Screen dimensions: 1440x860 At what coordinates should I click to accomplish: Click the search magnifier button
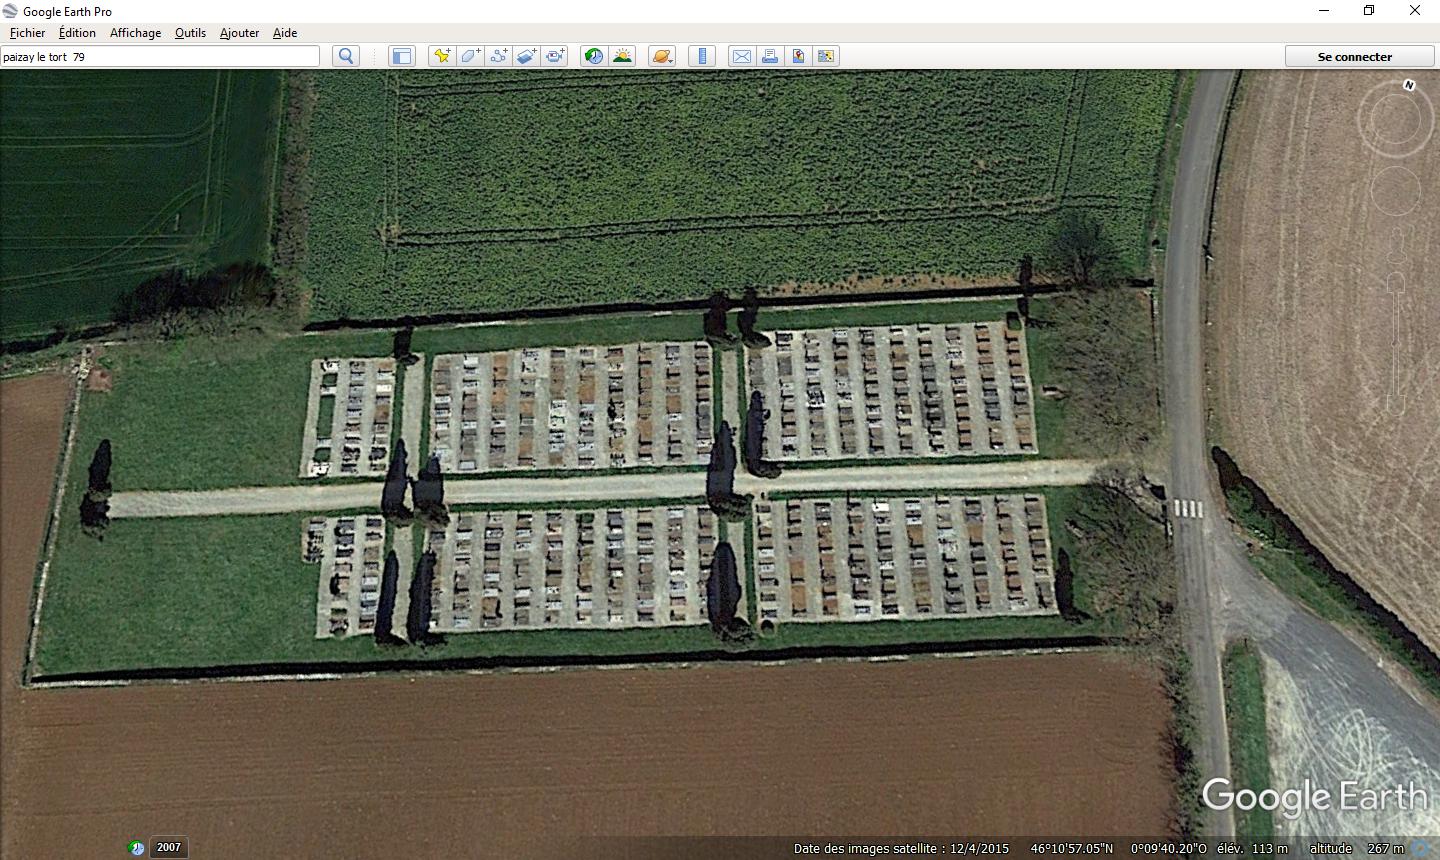[346, 56]
